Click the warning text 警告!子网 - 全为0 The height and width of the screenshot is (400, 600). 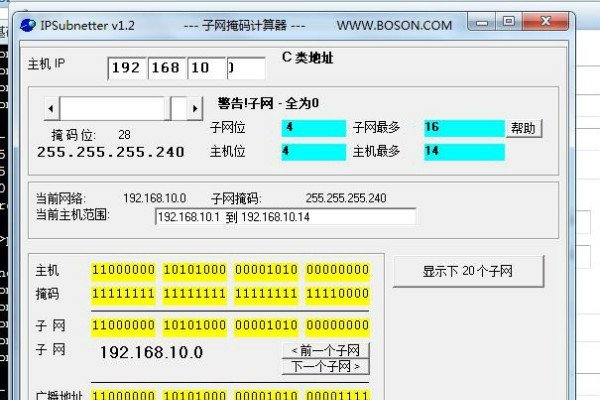268,103
